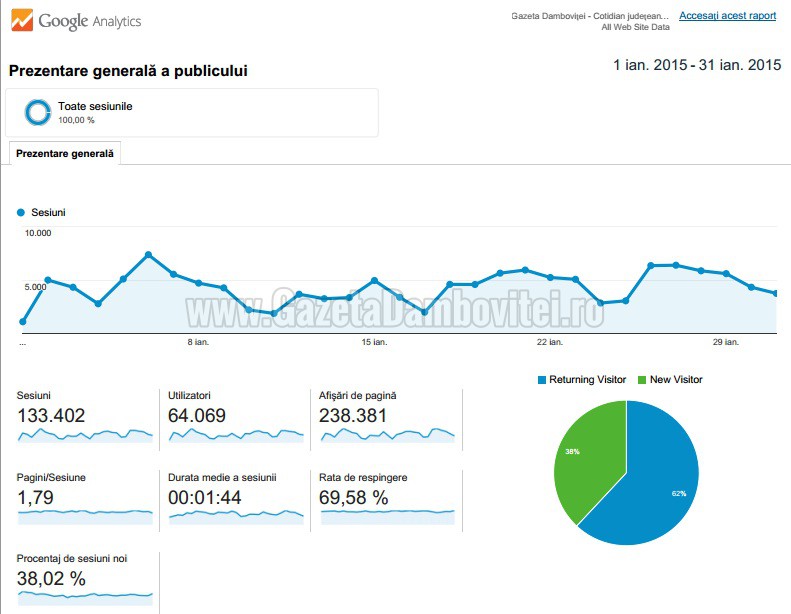Click the sparkline under Pagini/Sesiune
Screen dimensions: 791x614
click(x=85, y=517)
